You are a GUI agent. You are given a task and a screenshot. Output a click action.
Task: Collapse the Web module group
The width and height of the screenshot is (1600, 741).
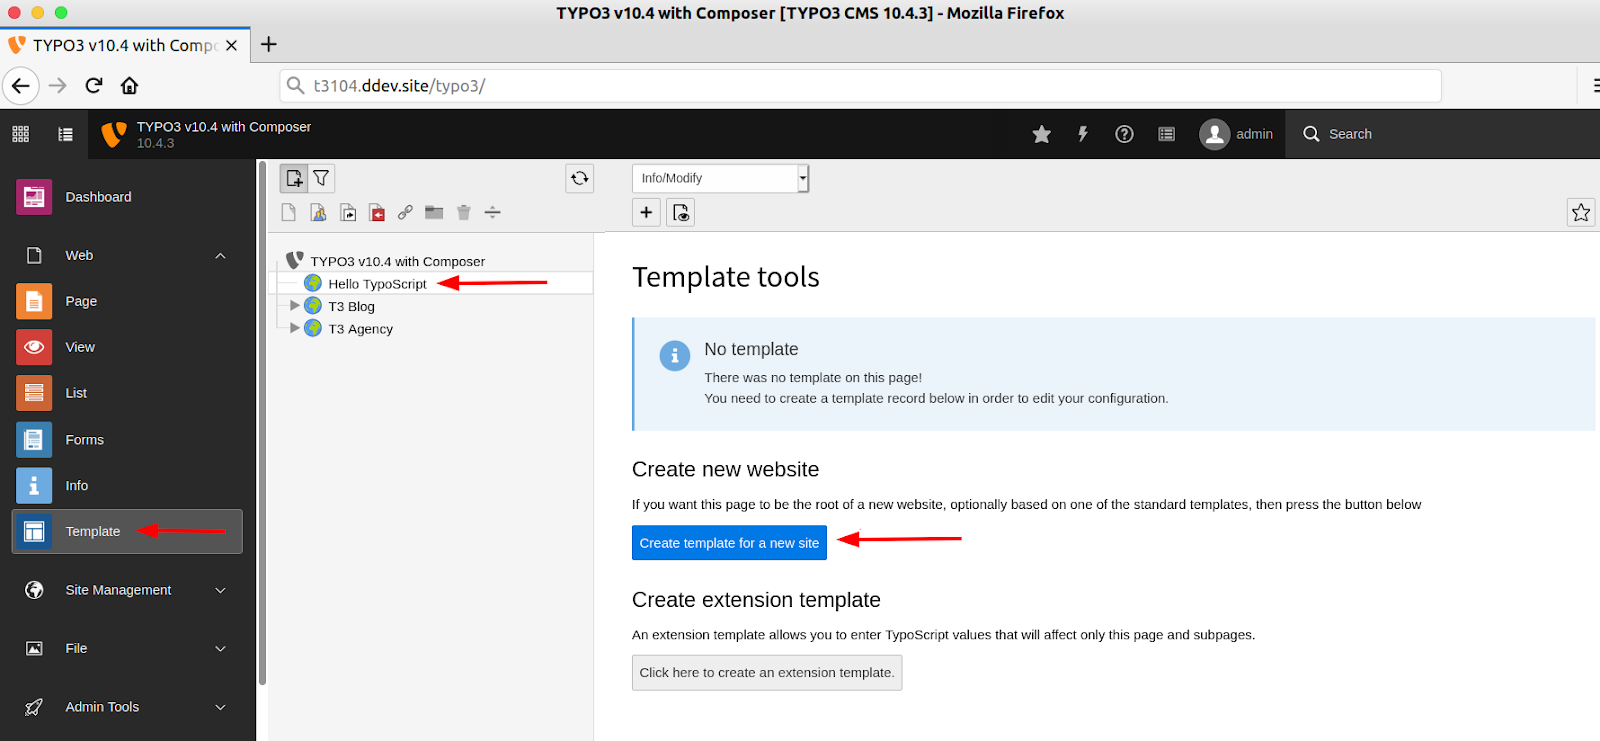pyautogui.click(x=220, y=256)
